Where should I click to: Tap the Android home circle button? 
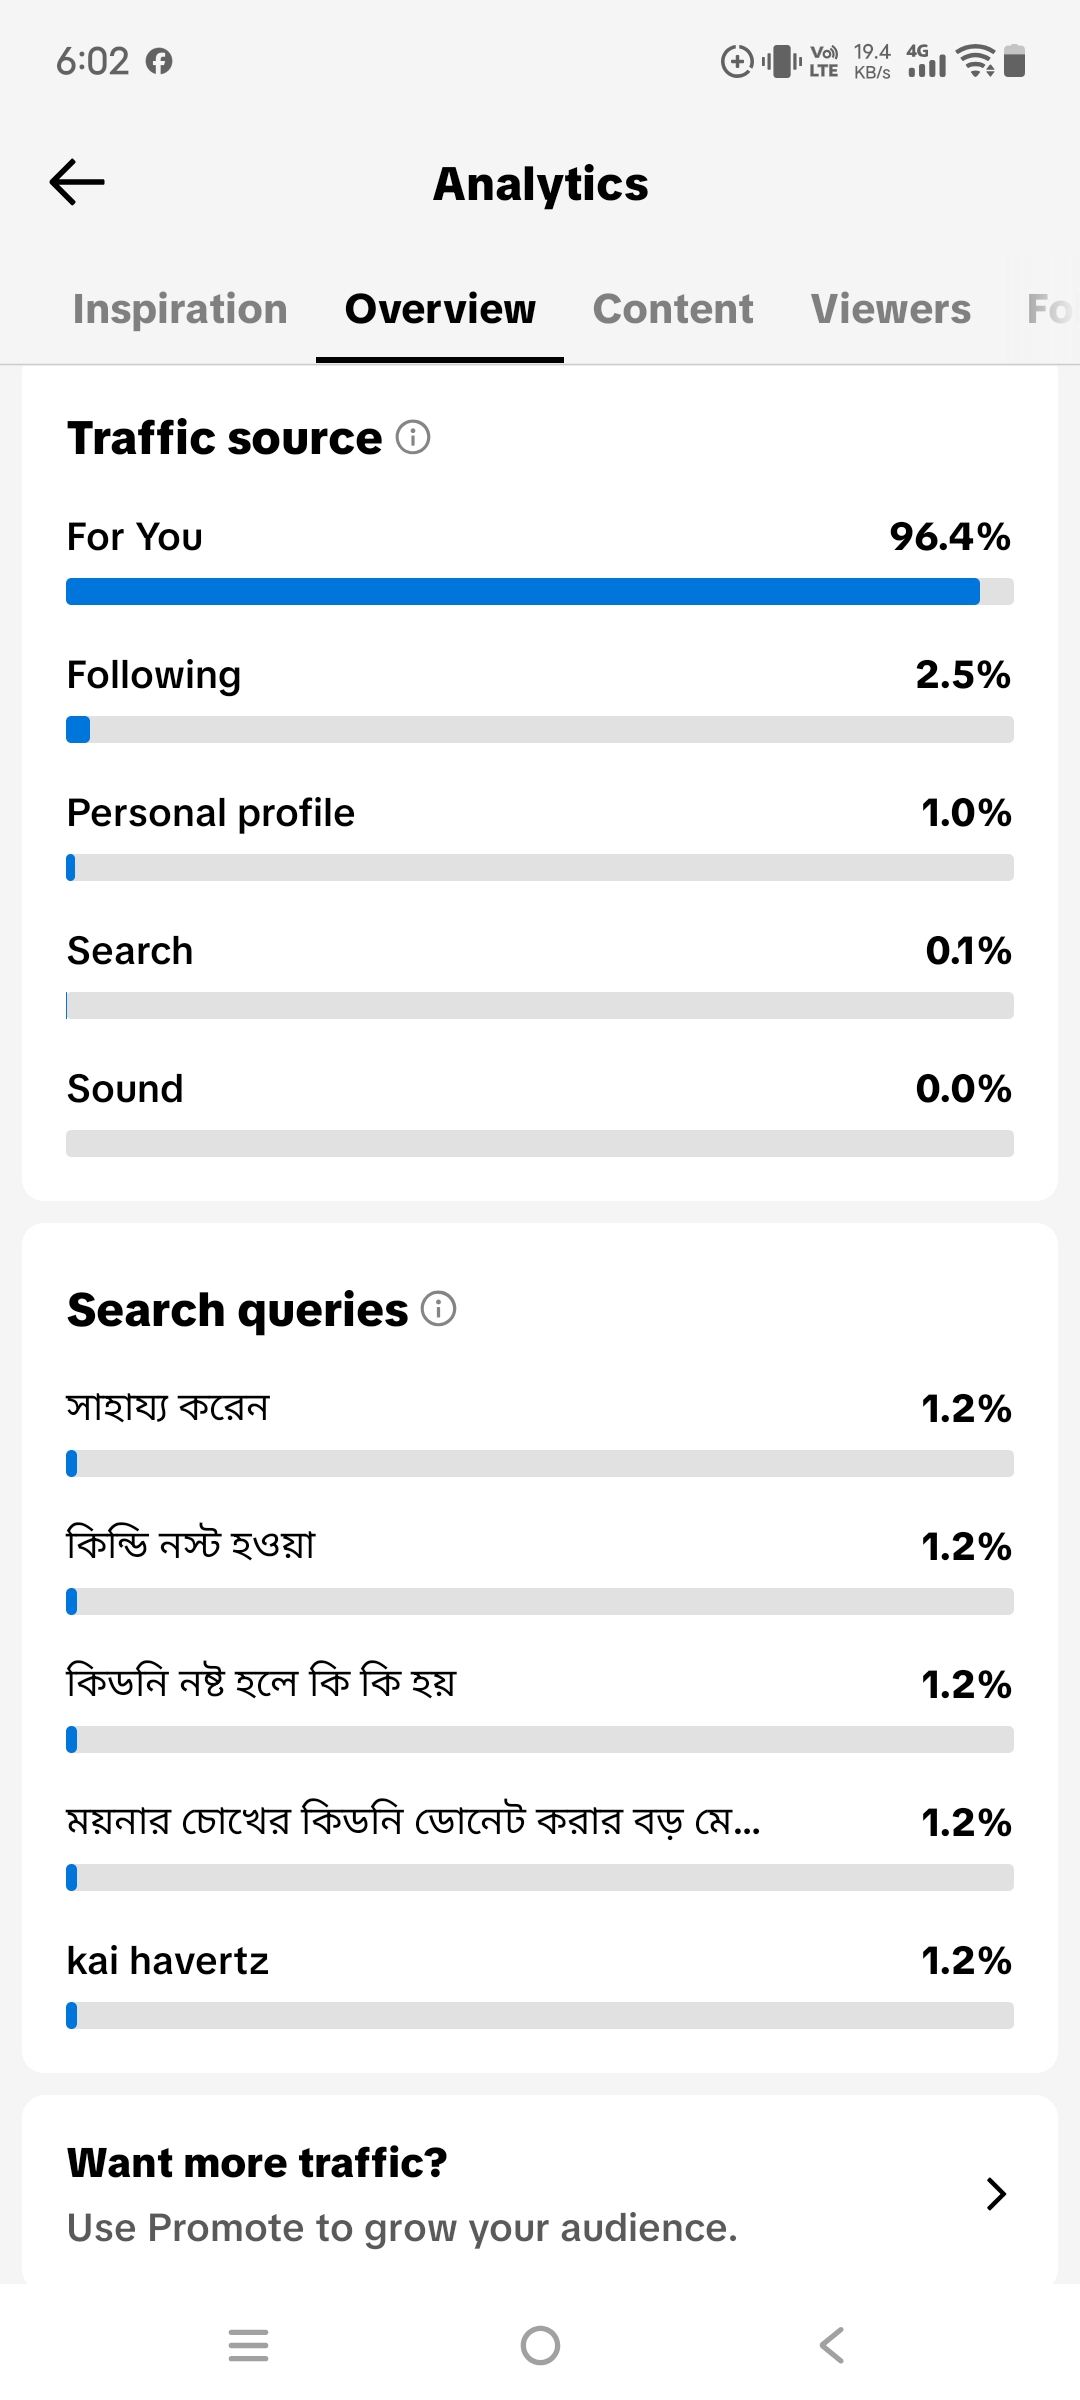540,2345
